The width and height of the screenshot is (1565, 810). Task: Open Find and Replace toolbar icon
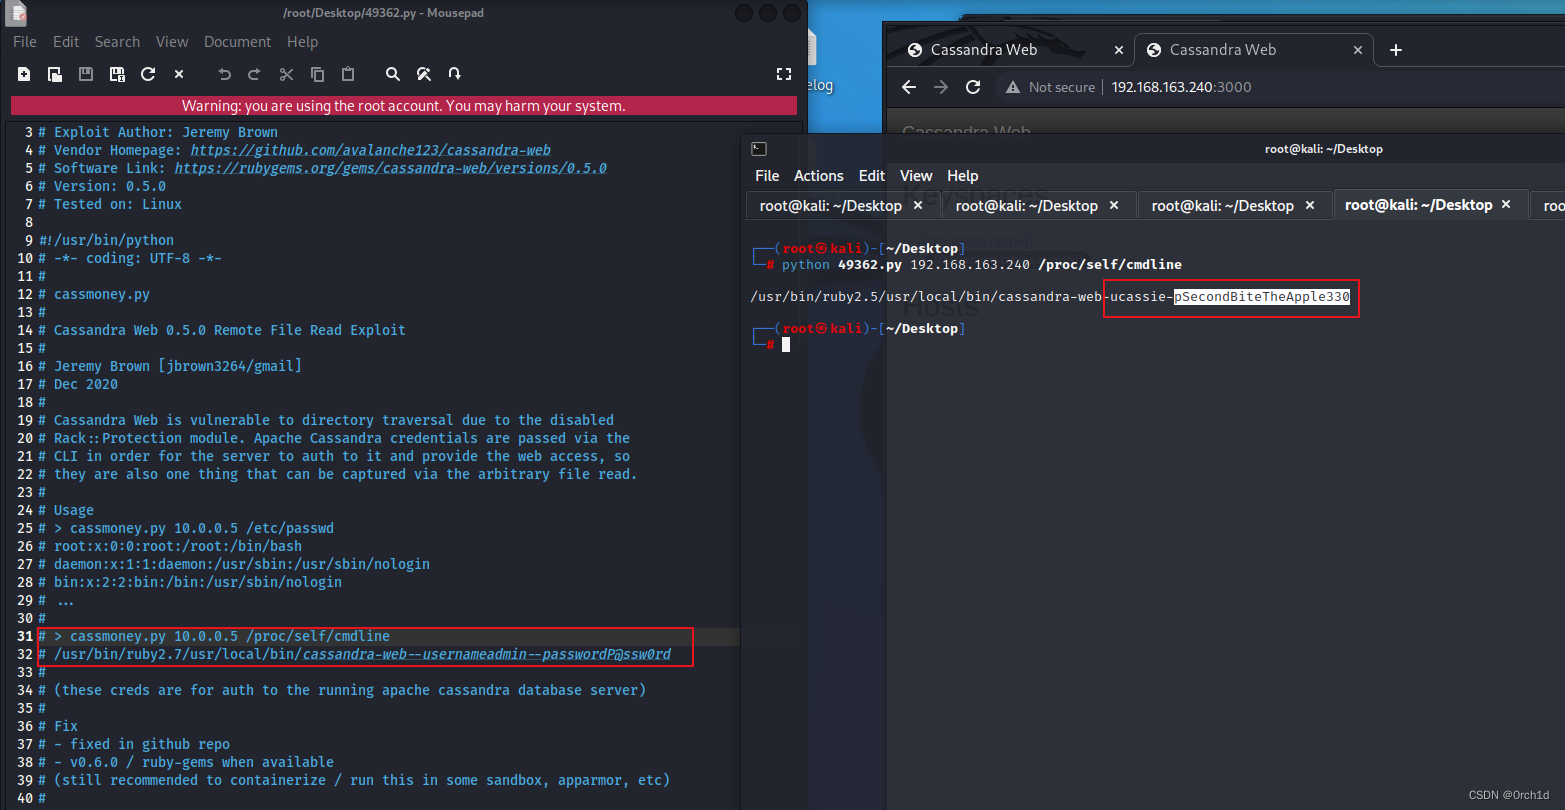[424, 74]
